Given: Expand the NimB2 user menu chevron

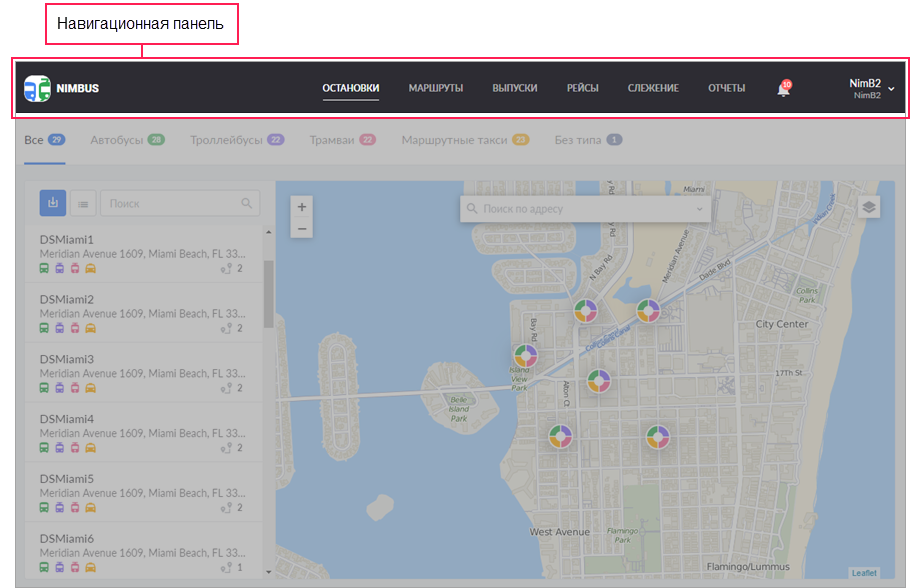Looking at the screenshot, I should (891, 89).
